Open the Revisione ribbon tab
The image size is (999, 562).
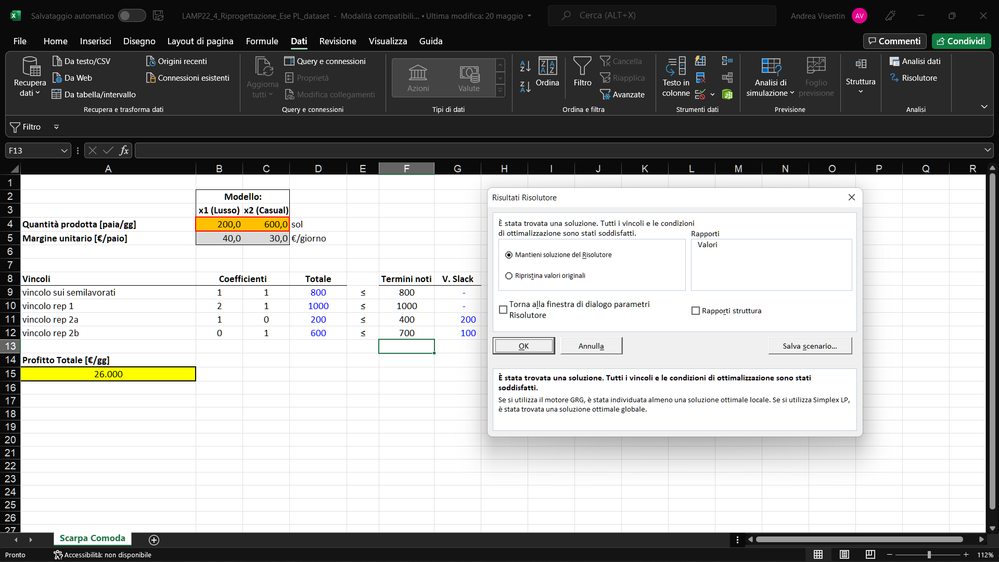tap(337, 41)
